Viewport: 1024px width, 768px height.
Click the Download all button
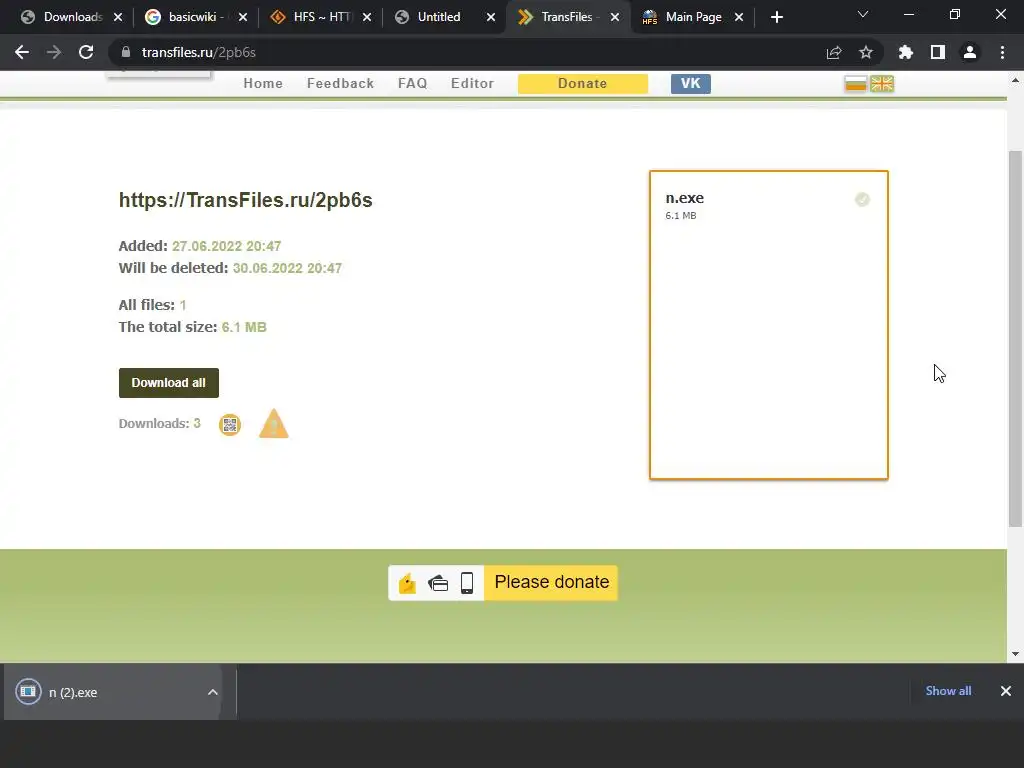(168, 383)
